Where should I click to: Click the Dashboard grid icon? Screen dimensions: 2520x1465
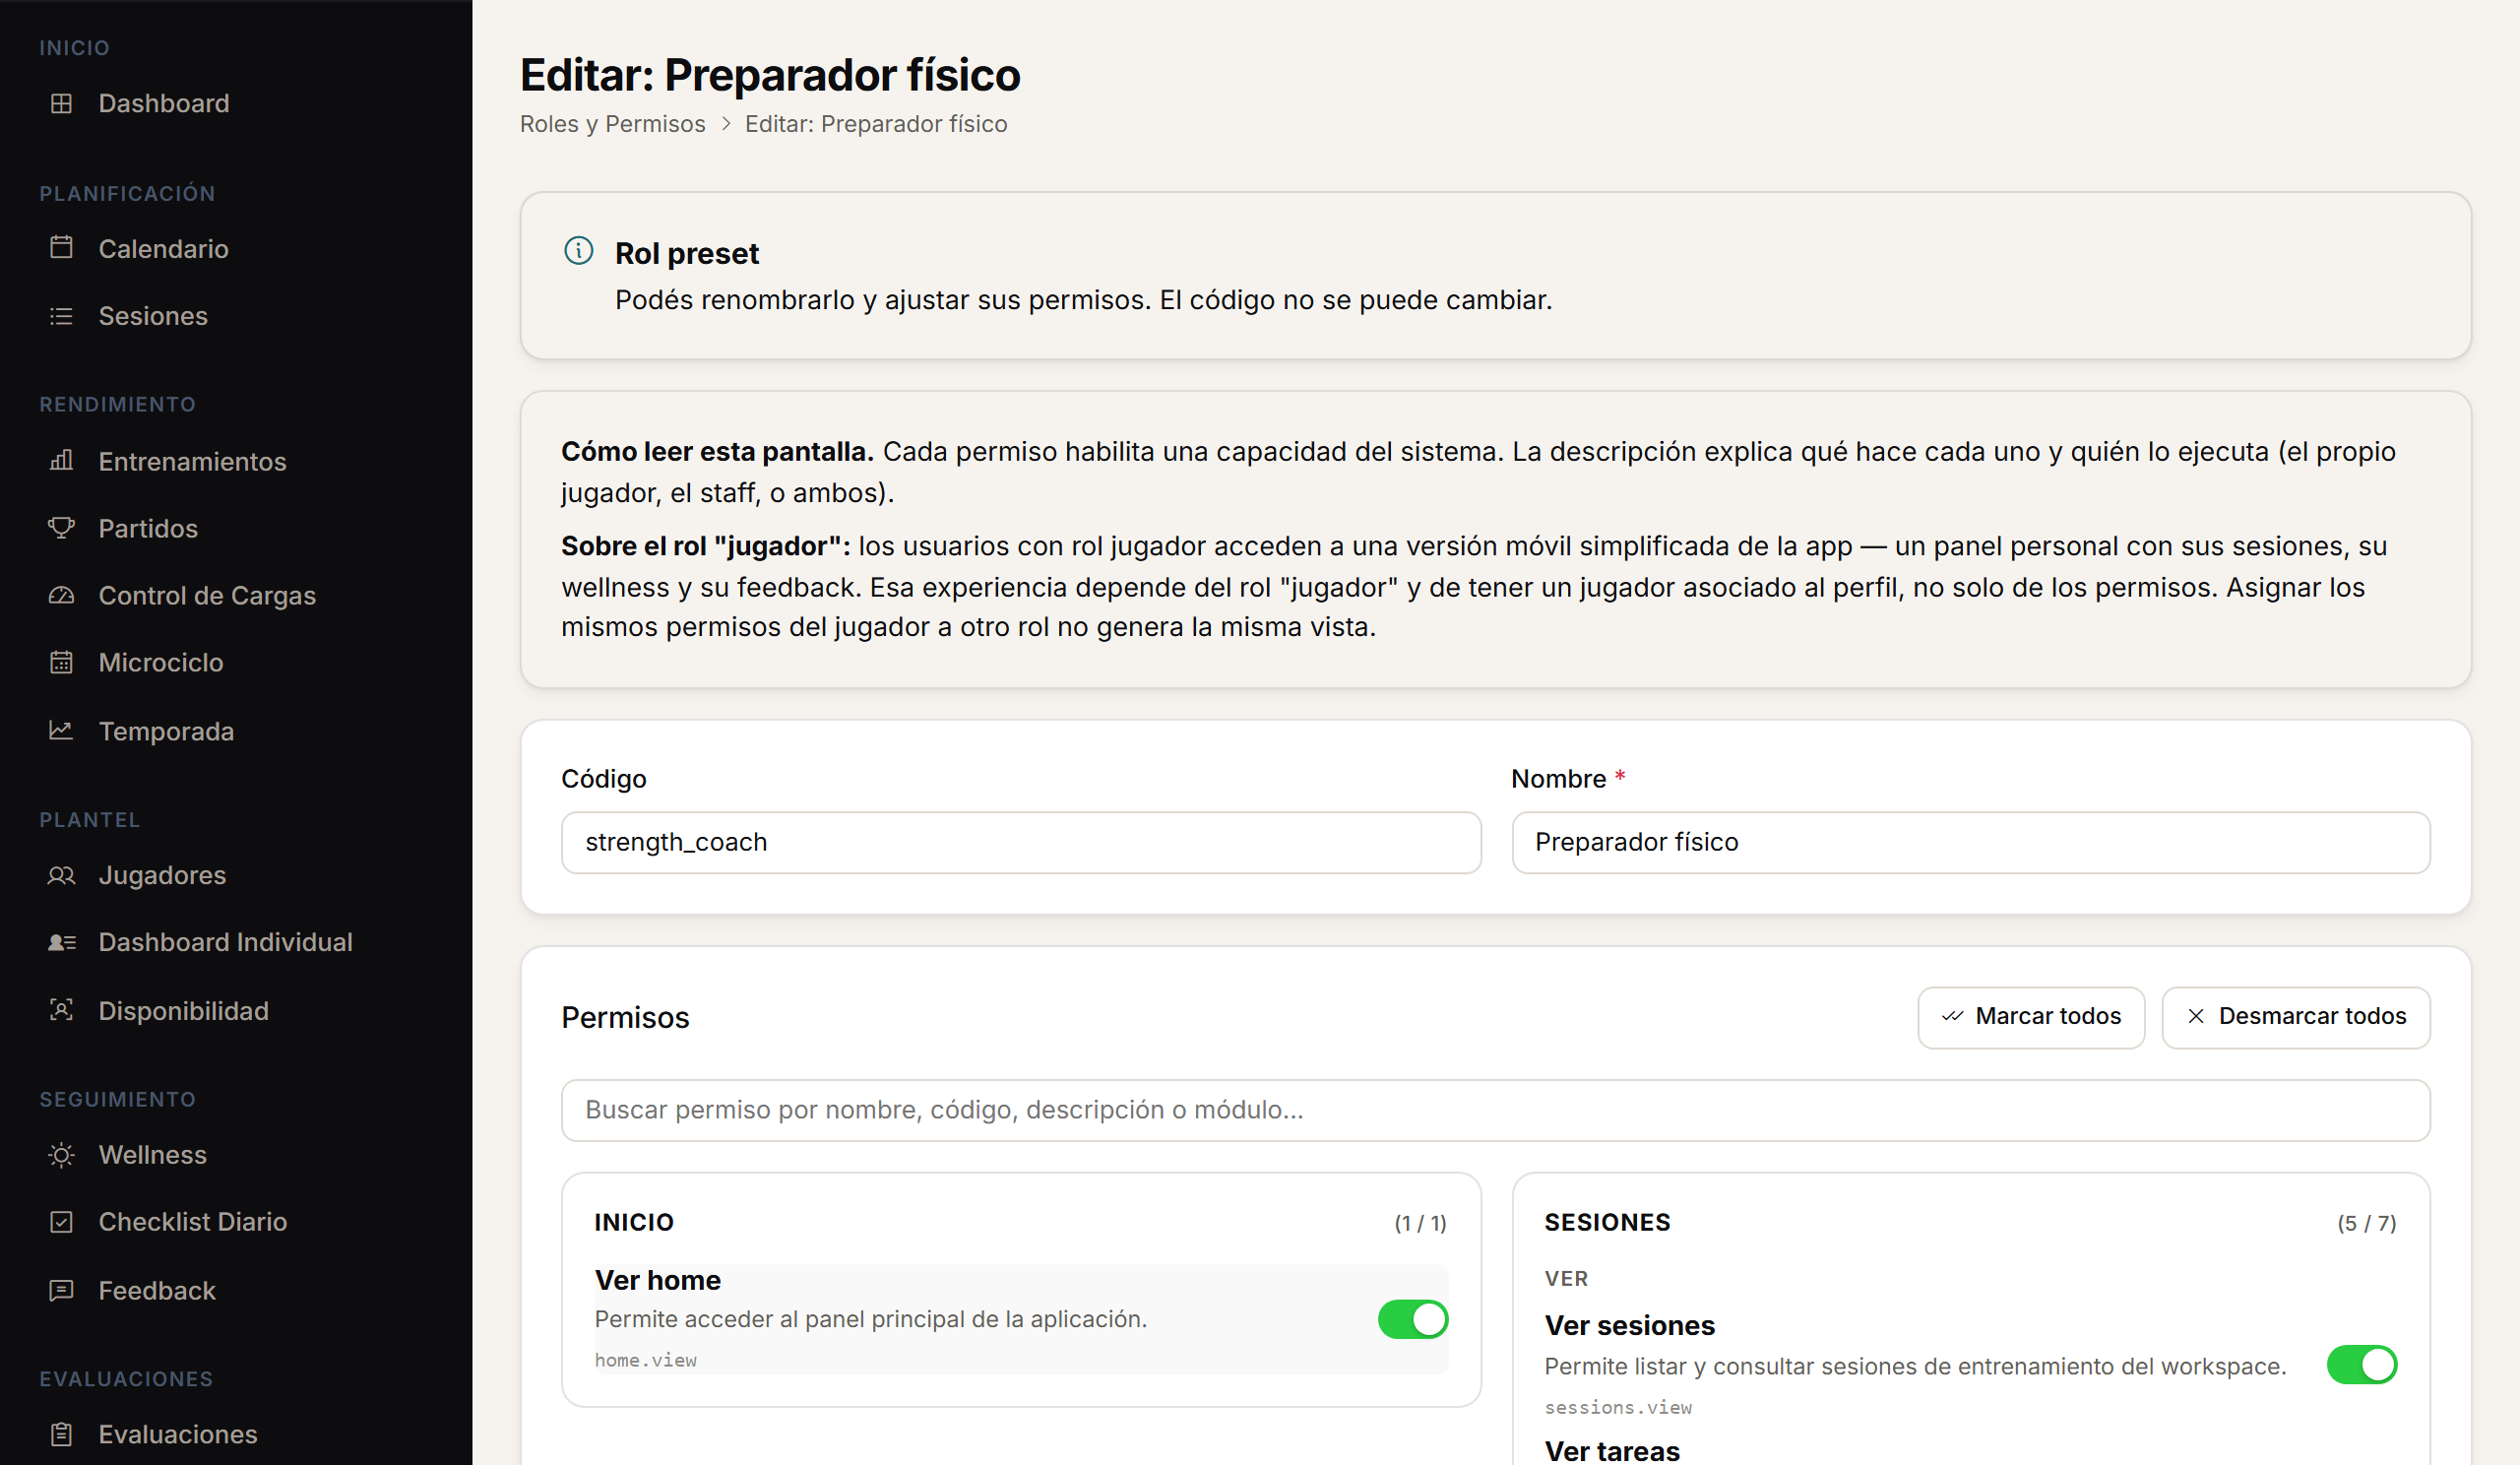click(x=61, y=103)
